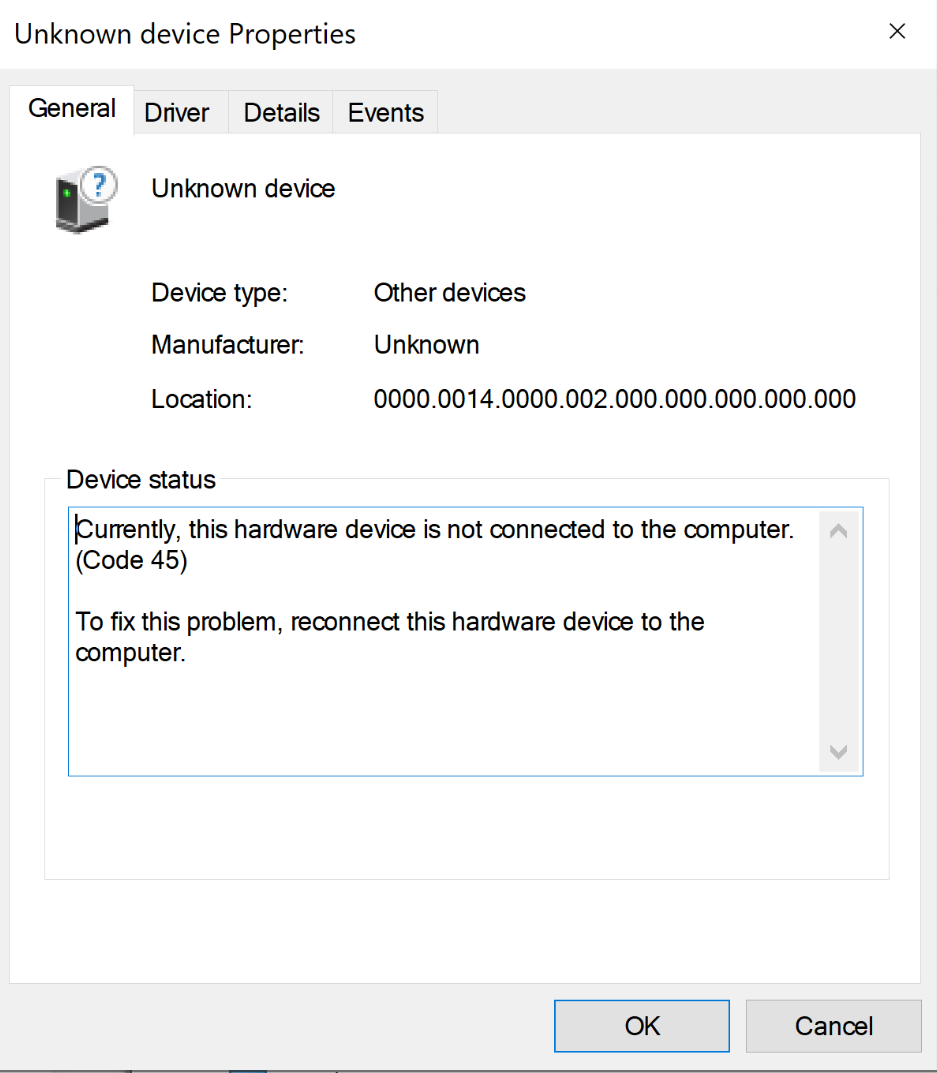The image size is (937, 1073).
Task: Switch to the General tab
Action: [x=72, y=109]
